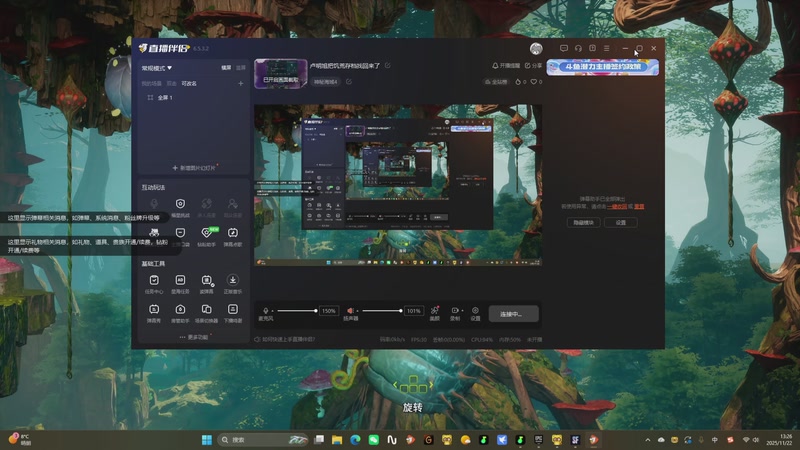Click the 连接中... start streaming button

(x=513, y=314)
